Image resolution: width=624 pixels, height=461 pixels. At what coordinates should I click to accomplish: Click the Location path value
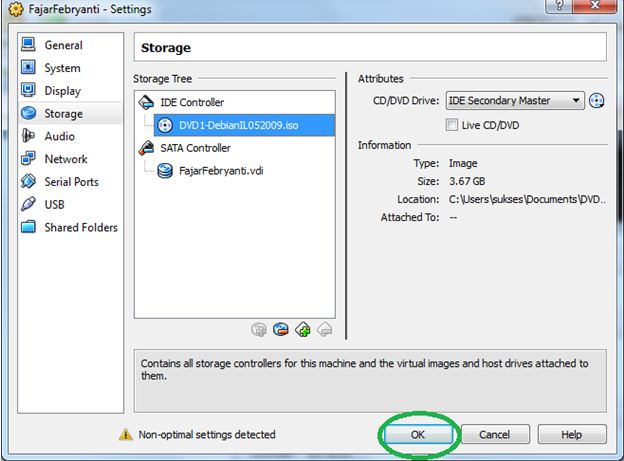pyautogui.click(x=527, y=199)
